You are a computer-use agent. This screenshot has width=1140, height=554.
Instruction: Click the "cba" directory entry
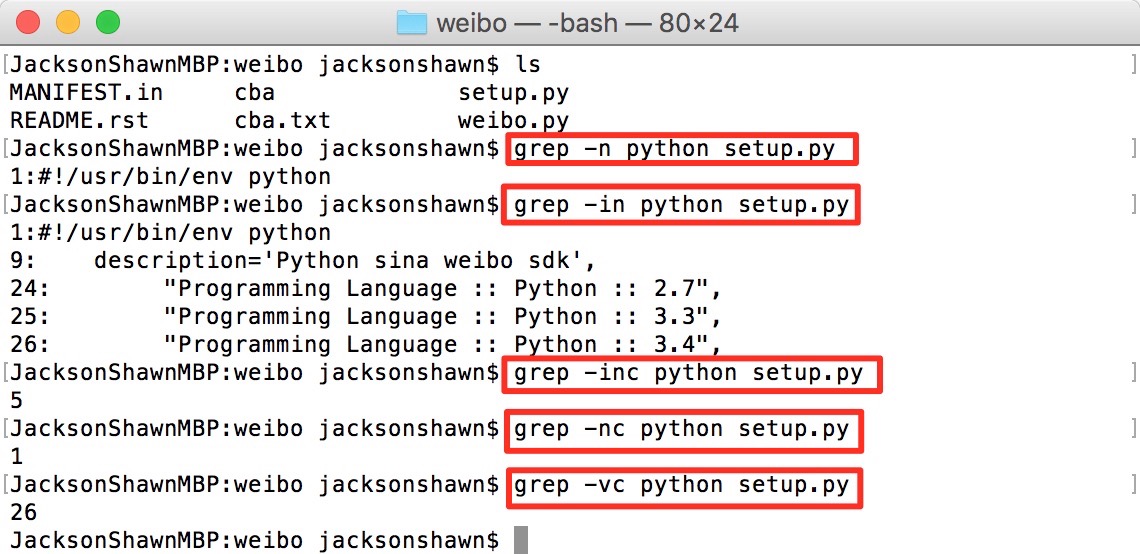coord(254,93)
